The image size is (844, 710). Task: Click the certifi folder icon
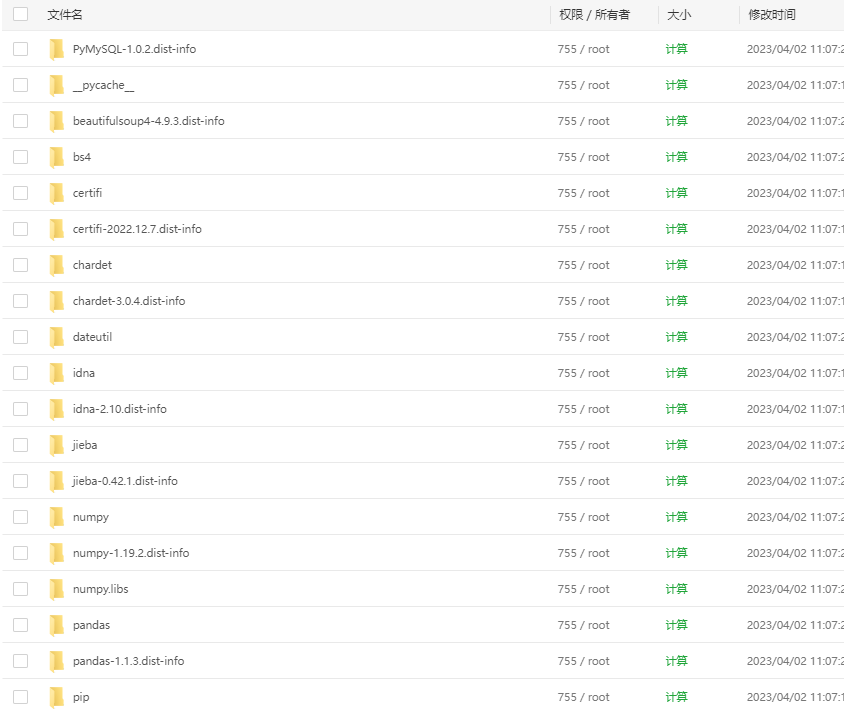[57, 194]
